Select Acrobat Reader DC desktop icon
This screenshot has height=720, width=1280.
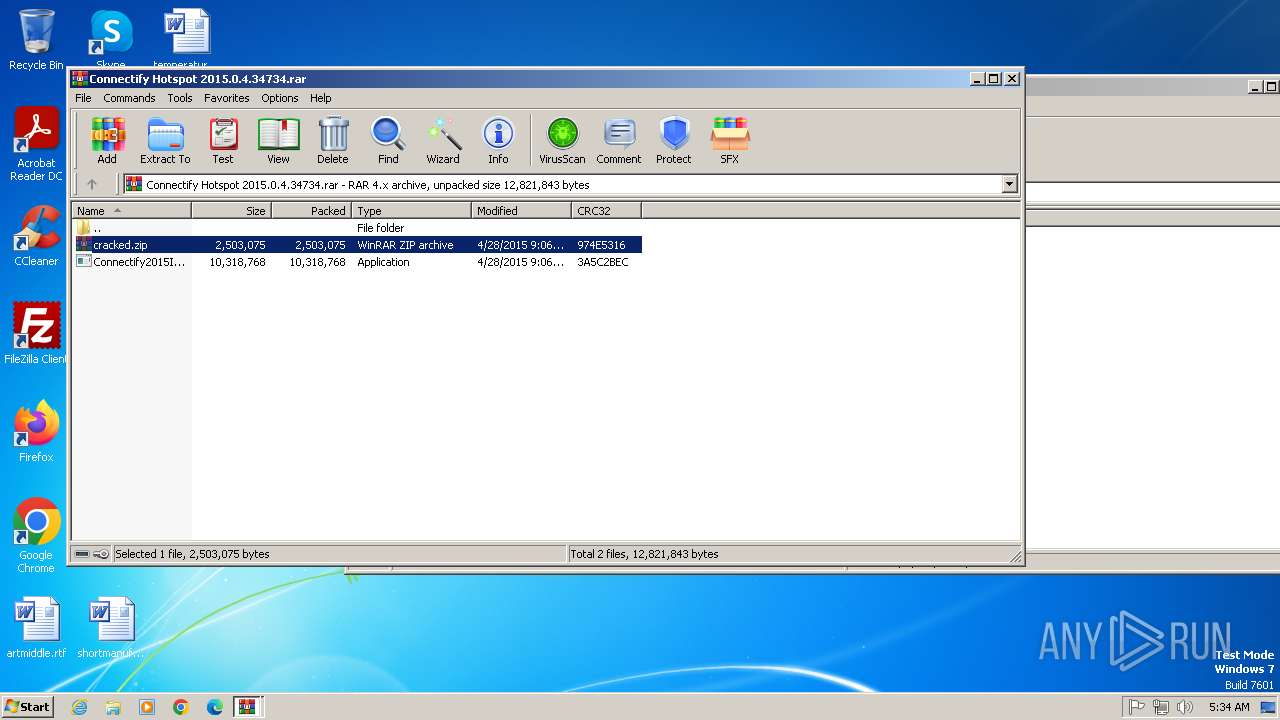pyautogui.click(x=36, y=145)
